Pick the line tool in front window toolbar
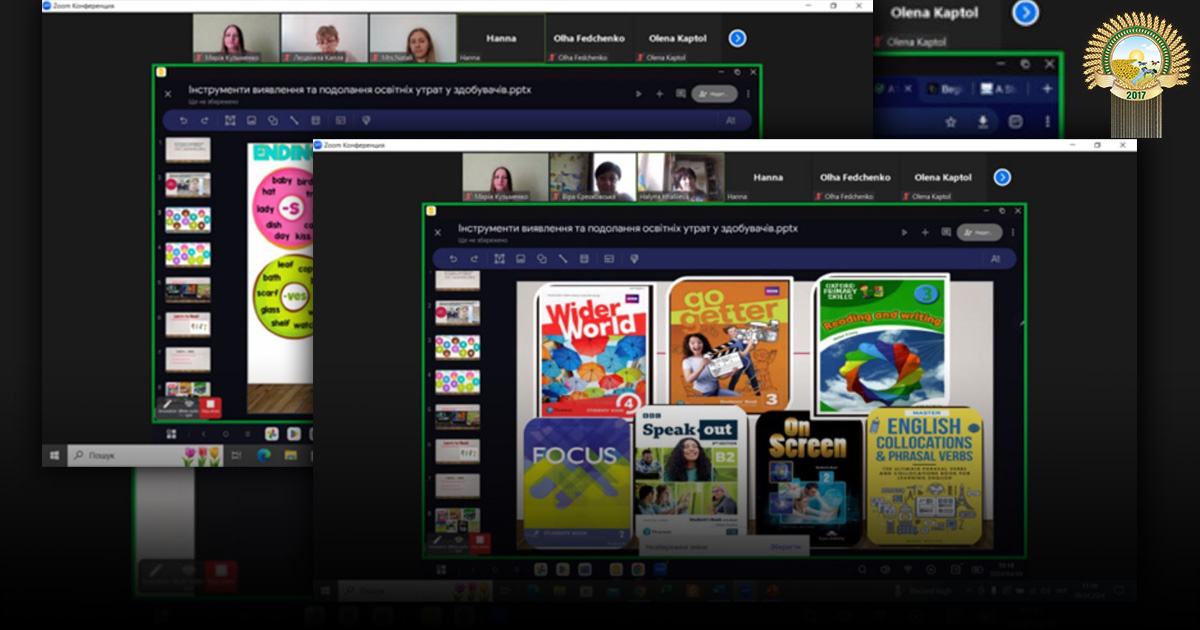Viewport: 1200px width, 630px height. (x=563, y=259)
